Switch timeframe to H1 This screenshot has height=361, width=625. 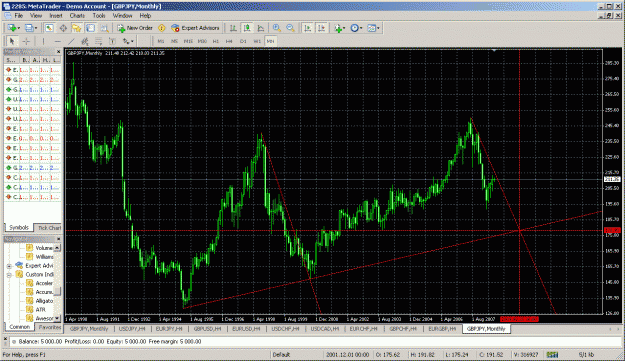click(216, 41)
